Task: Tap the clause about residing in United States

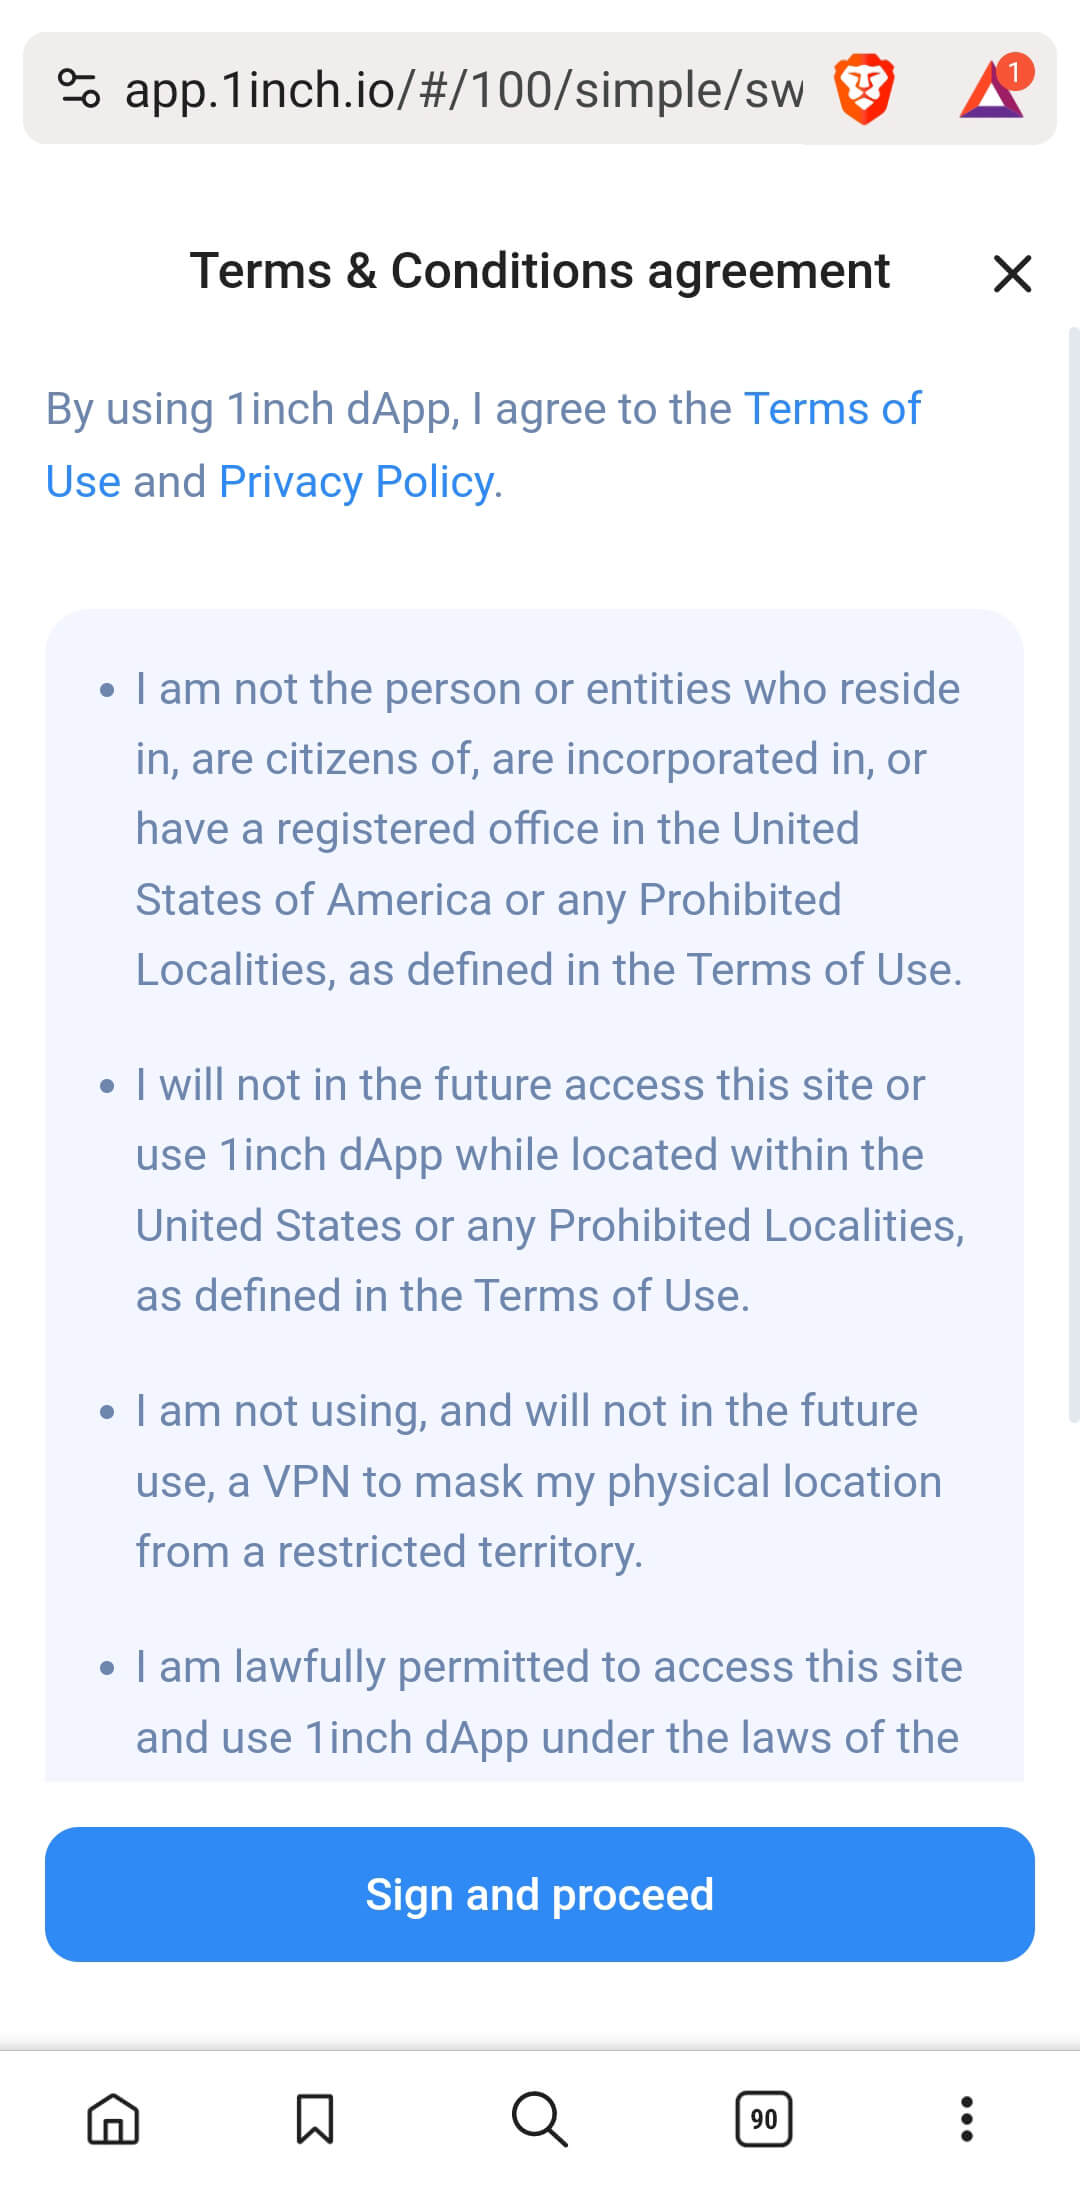Action: pos(548,829)
